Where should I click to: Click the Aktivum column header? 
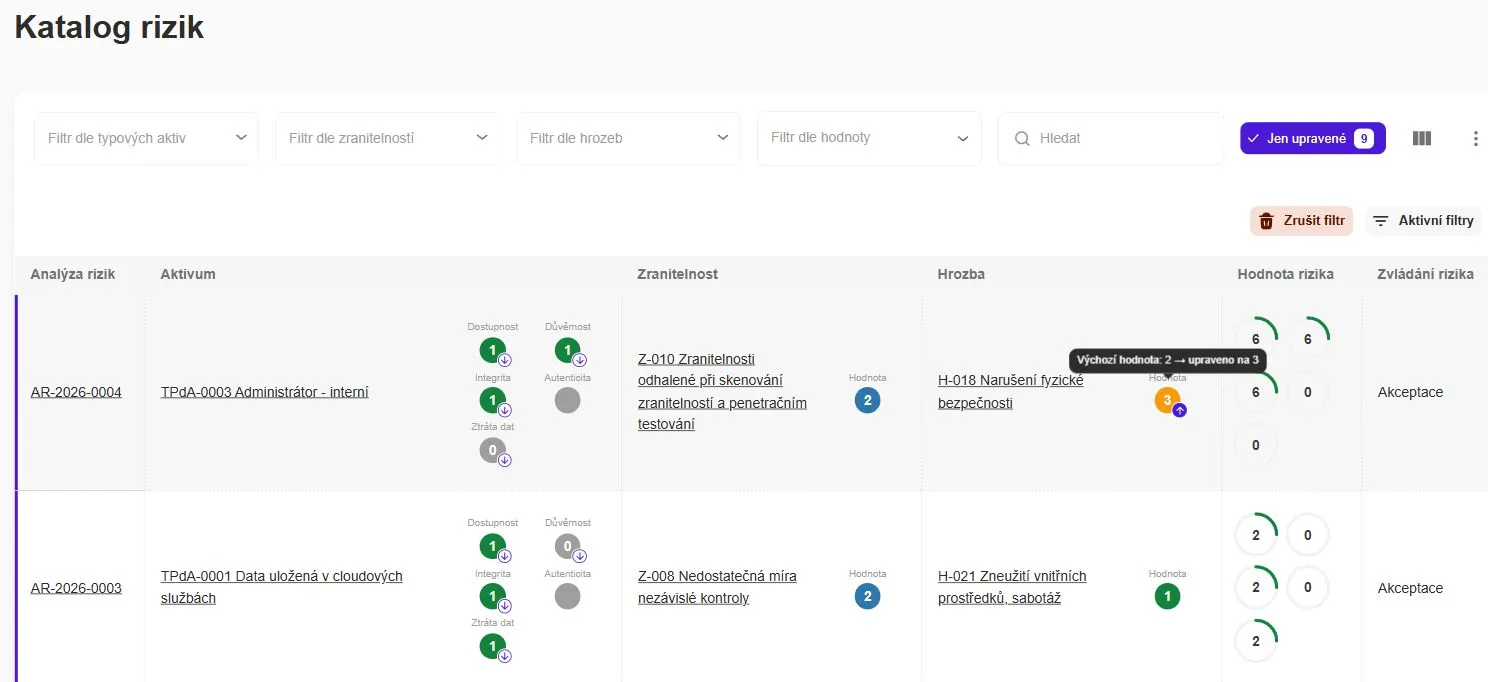188,274
